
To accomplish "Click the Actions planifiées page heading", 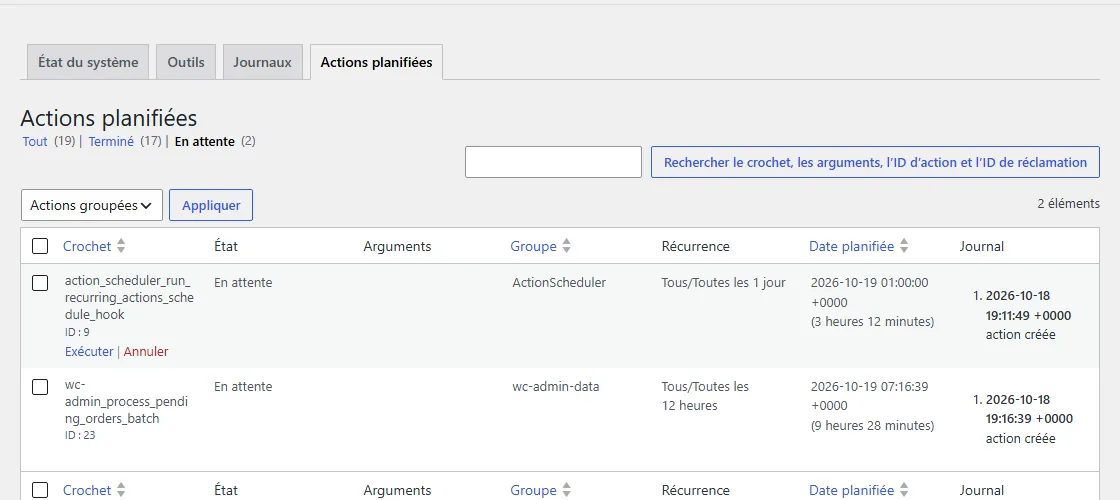I will click(x=109, y=118).
